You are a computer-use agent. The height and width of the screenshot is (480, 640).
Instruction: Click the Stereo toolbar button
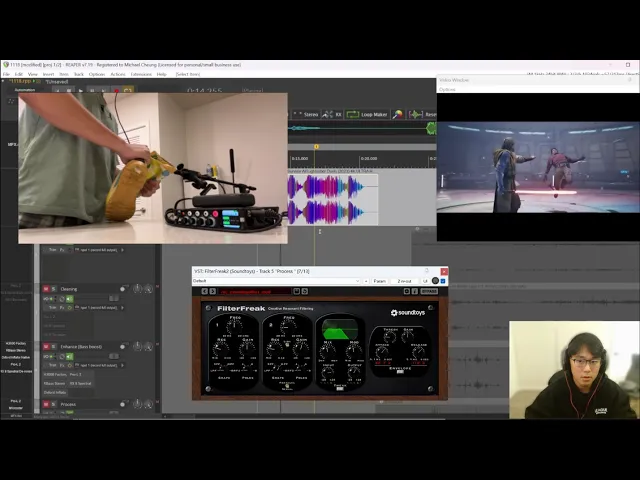tap(307, 115)
